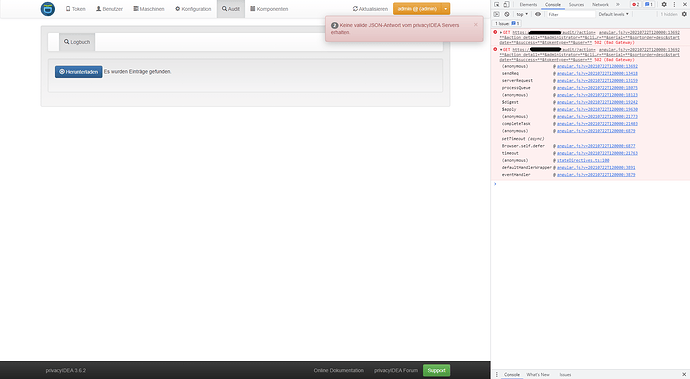Expand the admin account dropdown caret

coord(445,9)
